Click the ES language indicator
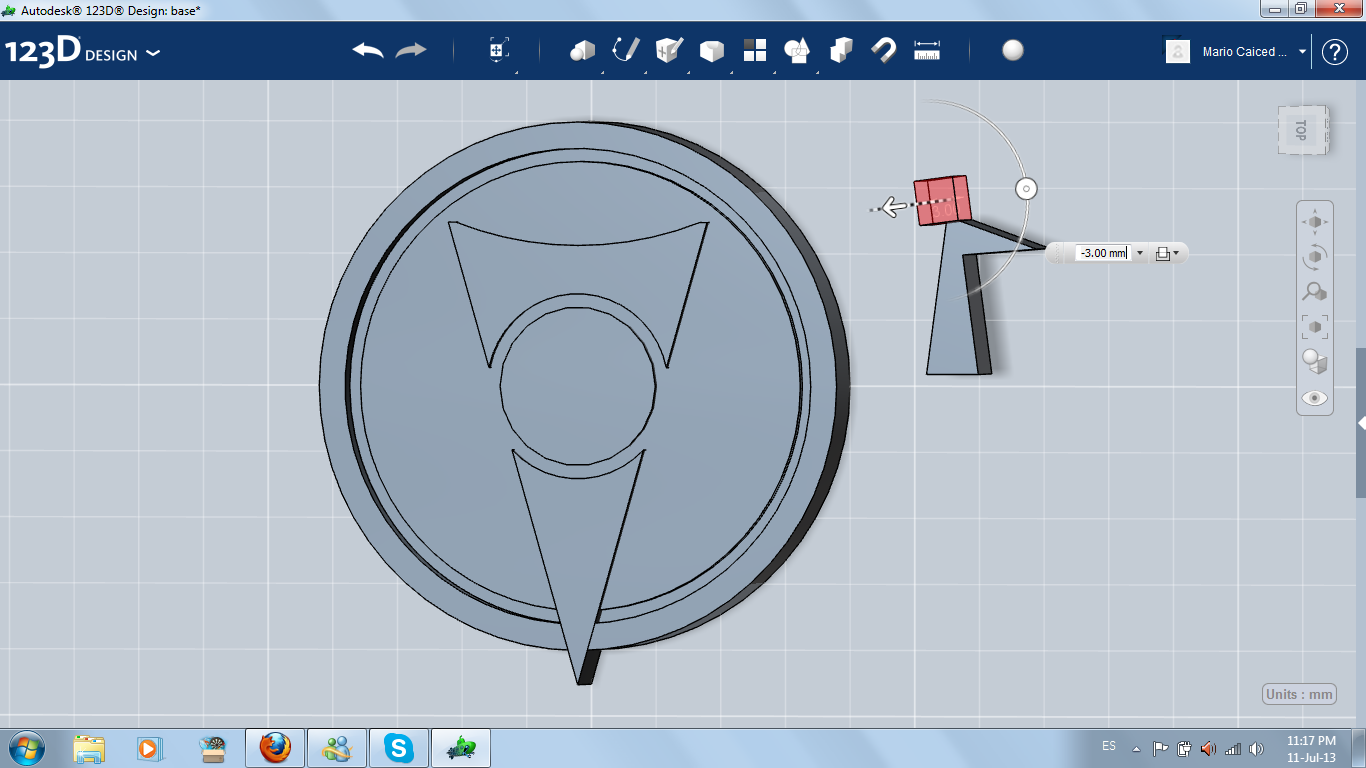Image resolution: width=1366 pixels, height=768 pixels. [1109, 747]
